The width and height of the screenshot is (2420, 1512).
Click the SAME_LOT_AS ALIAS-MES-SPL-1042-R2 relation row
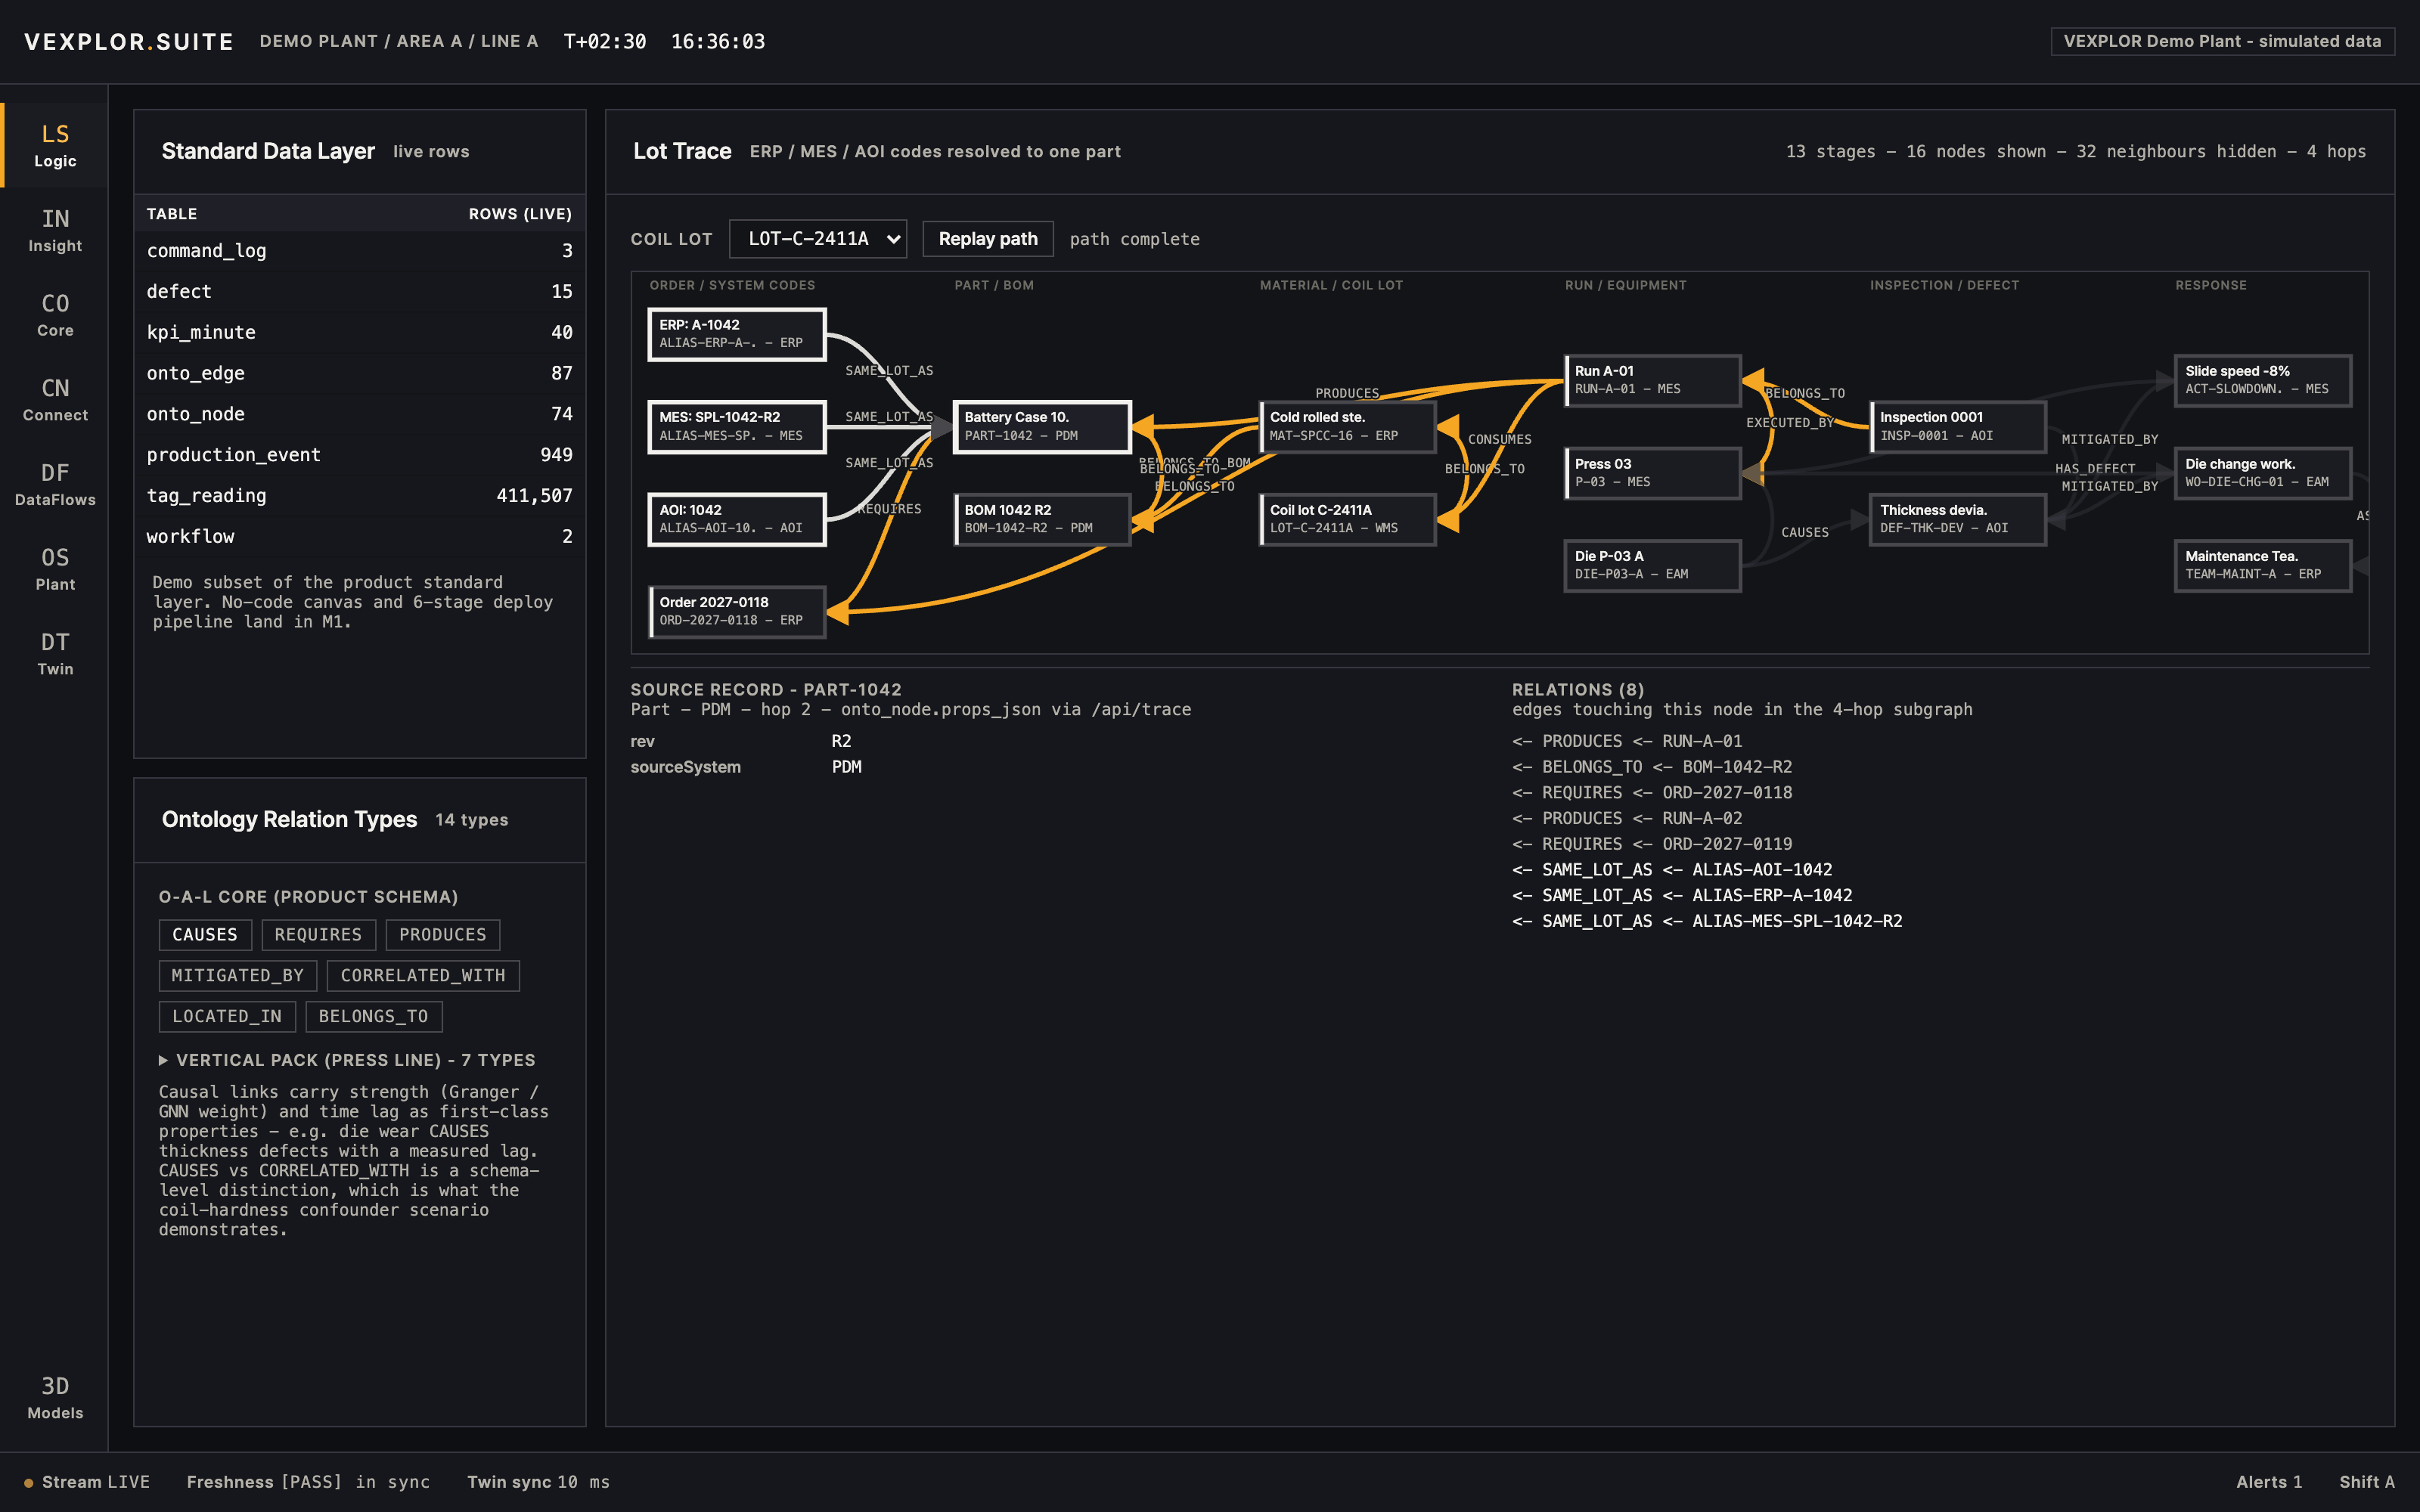(x=1707, y=921)
